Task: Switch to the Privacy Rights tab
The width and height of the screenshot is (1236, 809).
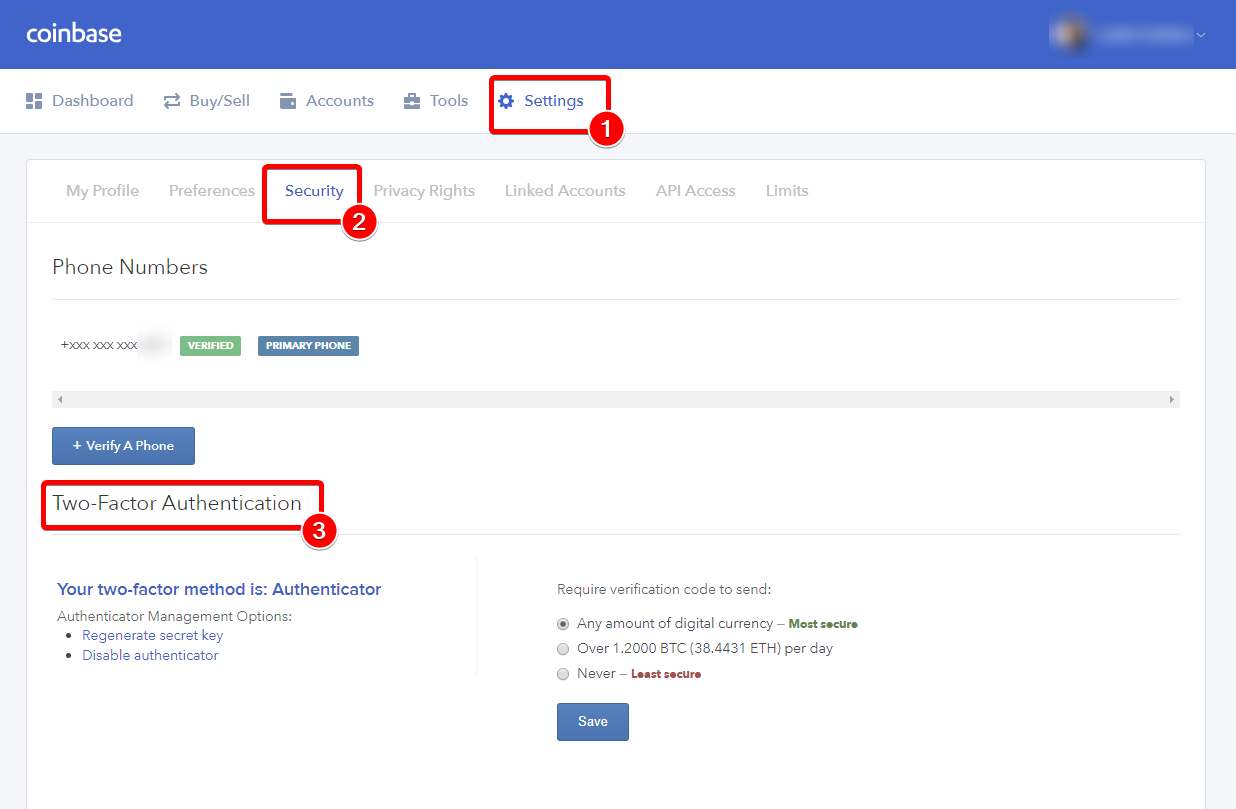Action: click(x=424, y=191)
